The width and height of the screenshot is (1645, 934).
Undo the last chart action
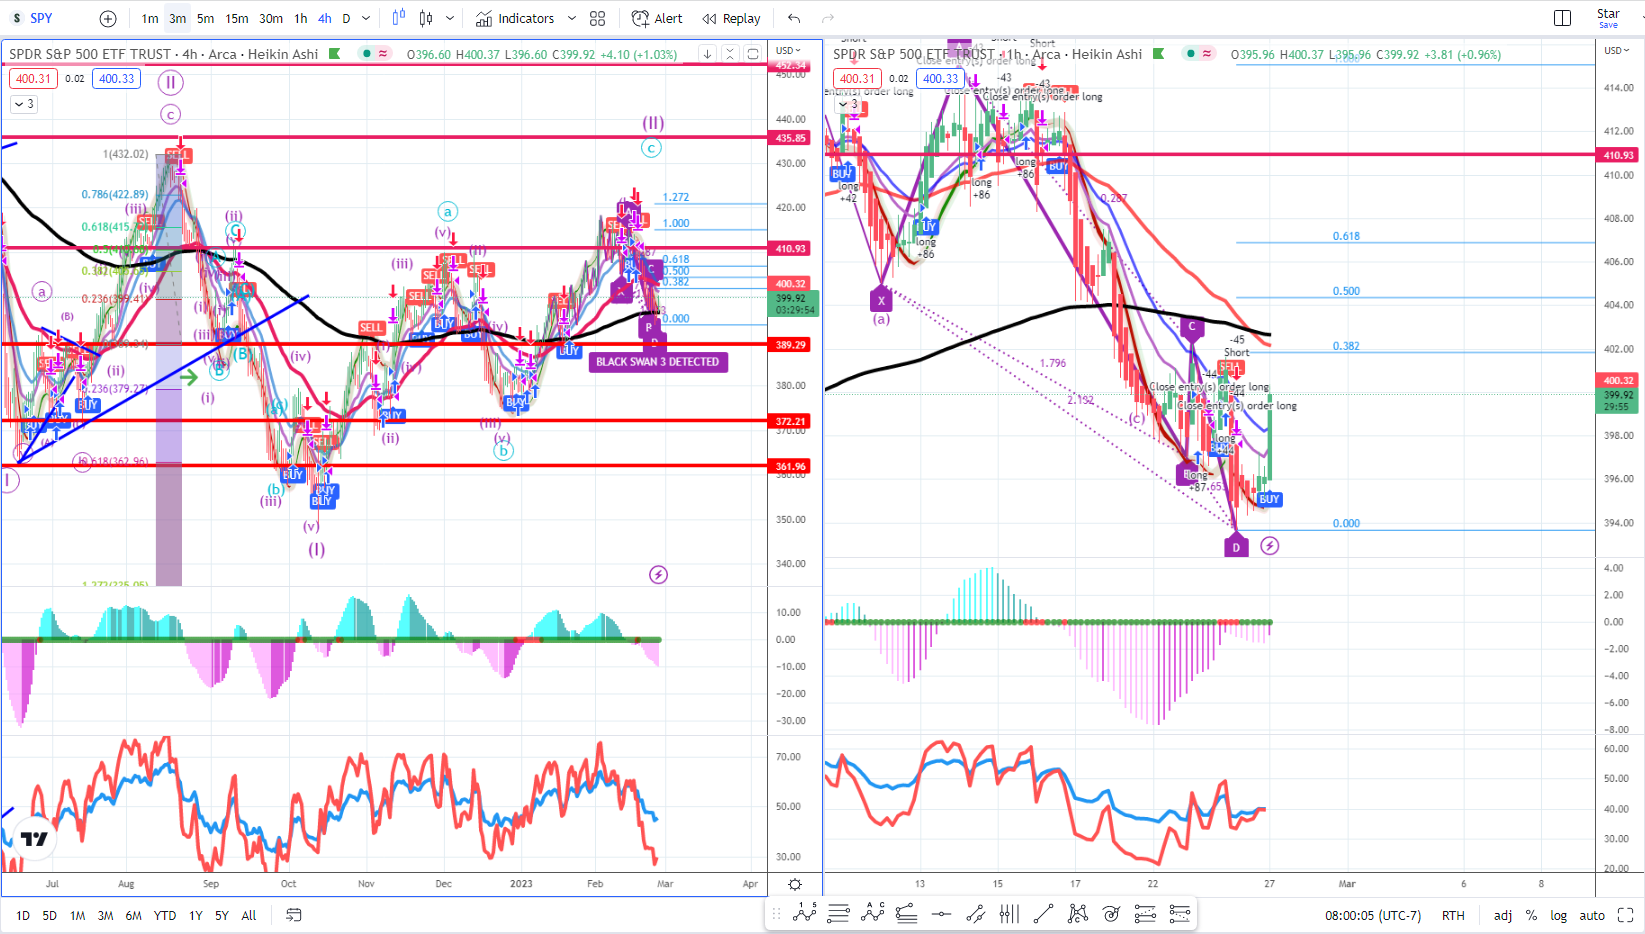click(x=794, y=18)
